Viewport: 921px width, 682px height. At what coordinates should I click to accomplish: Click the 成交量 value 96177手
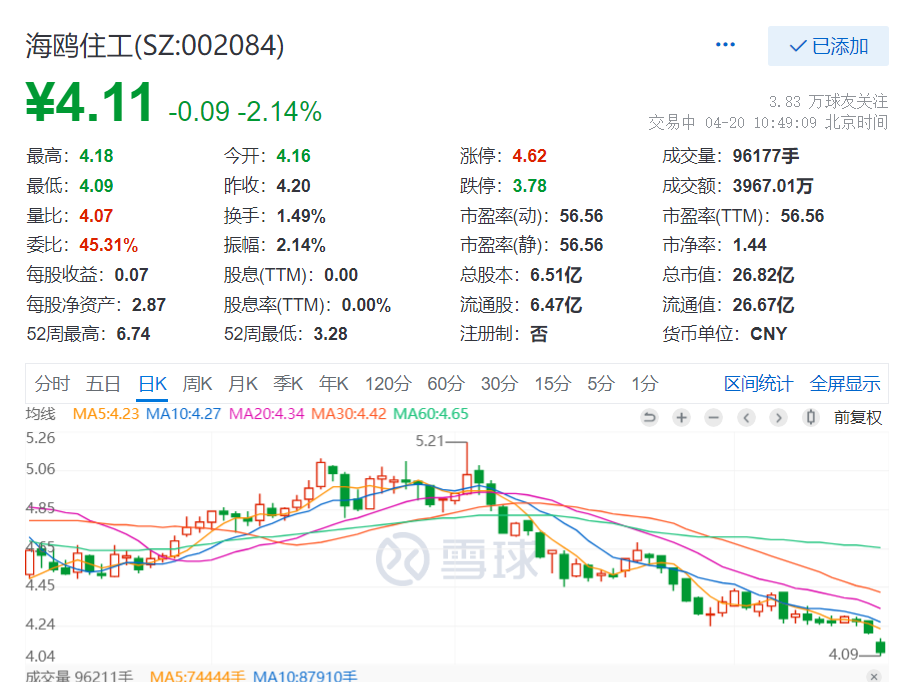click(x=766, y=156)
